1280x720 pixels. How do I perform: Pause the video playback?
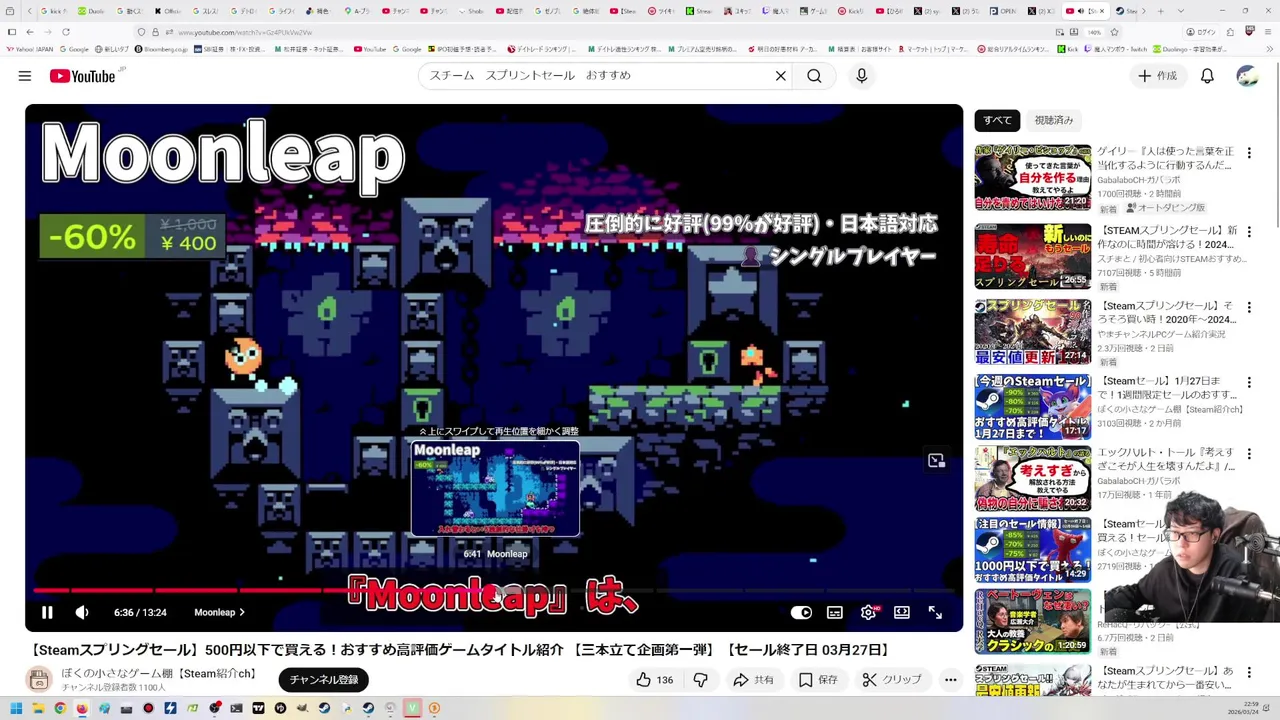click(47, 612)
